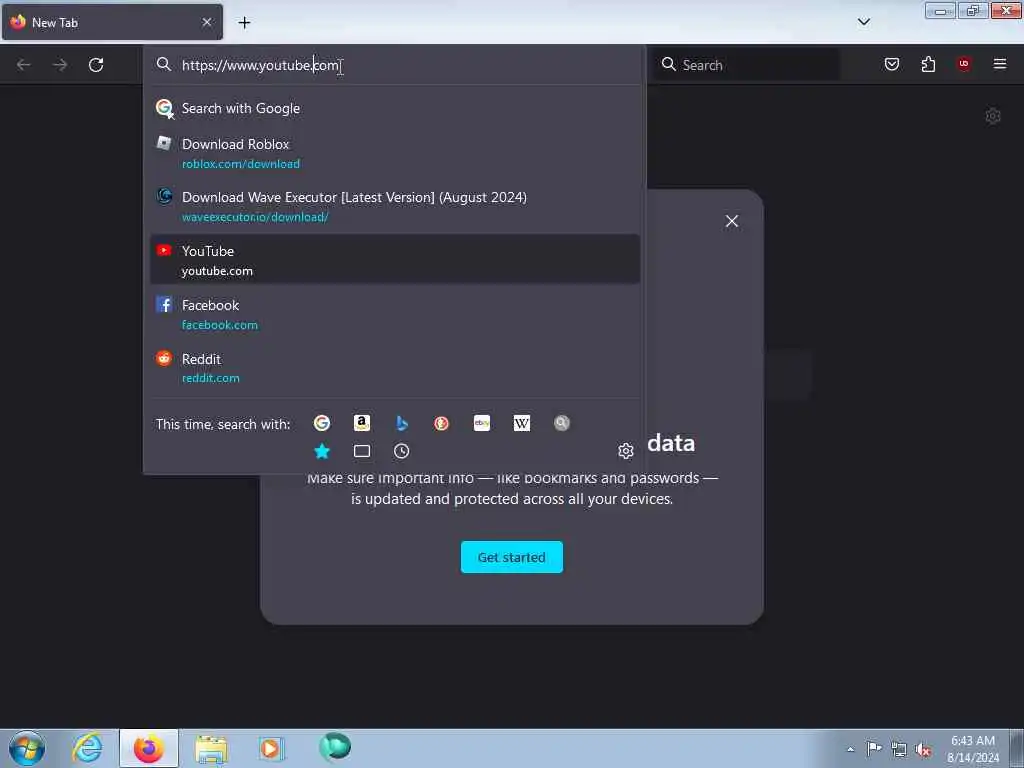The width and height of the screenshot is (1024, 768).
Task: Click the Search box in the toolbar
Action: [x=746, y=65]
